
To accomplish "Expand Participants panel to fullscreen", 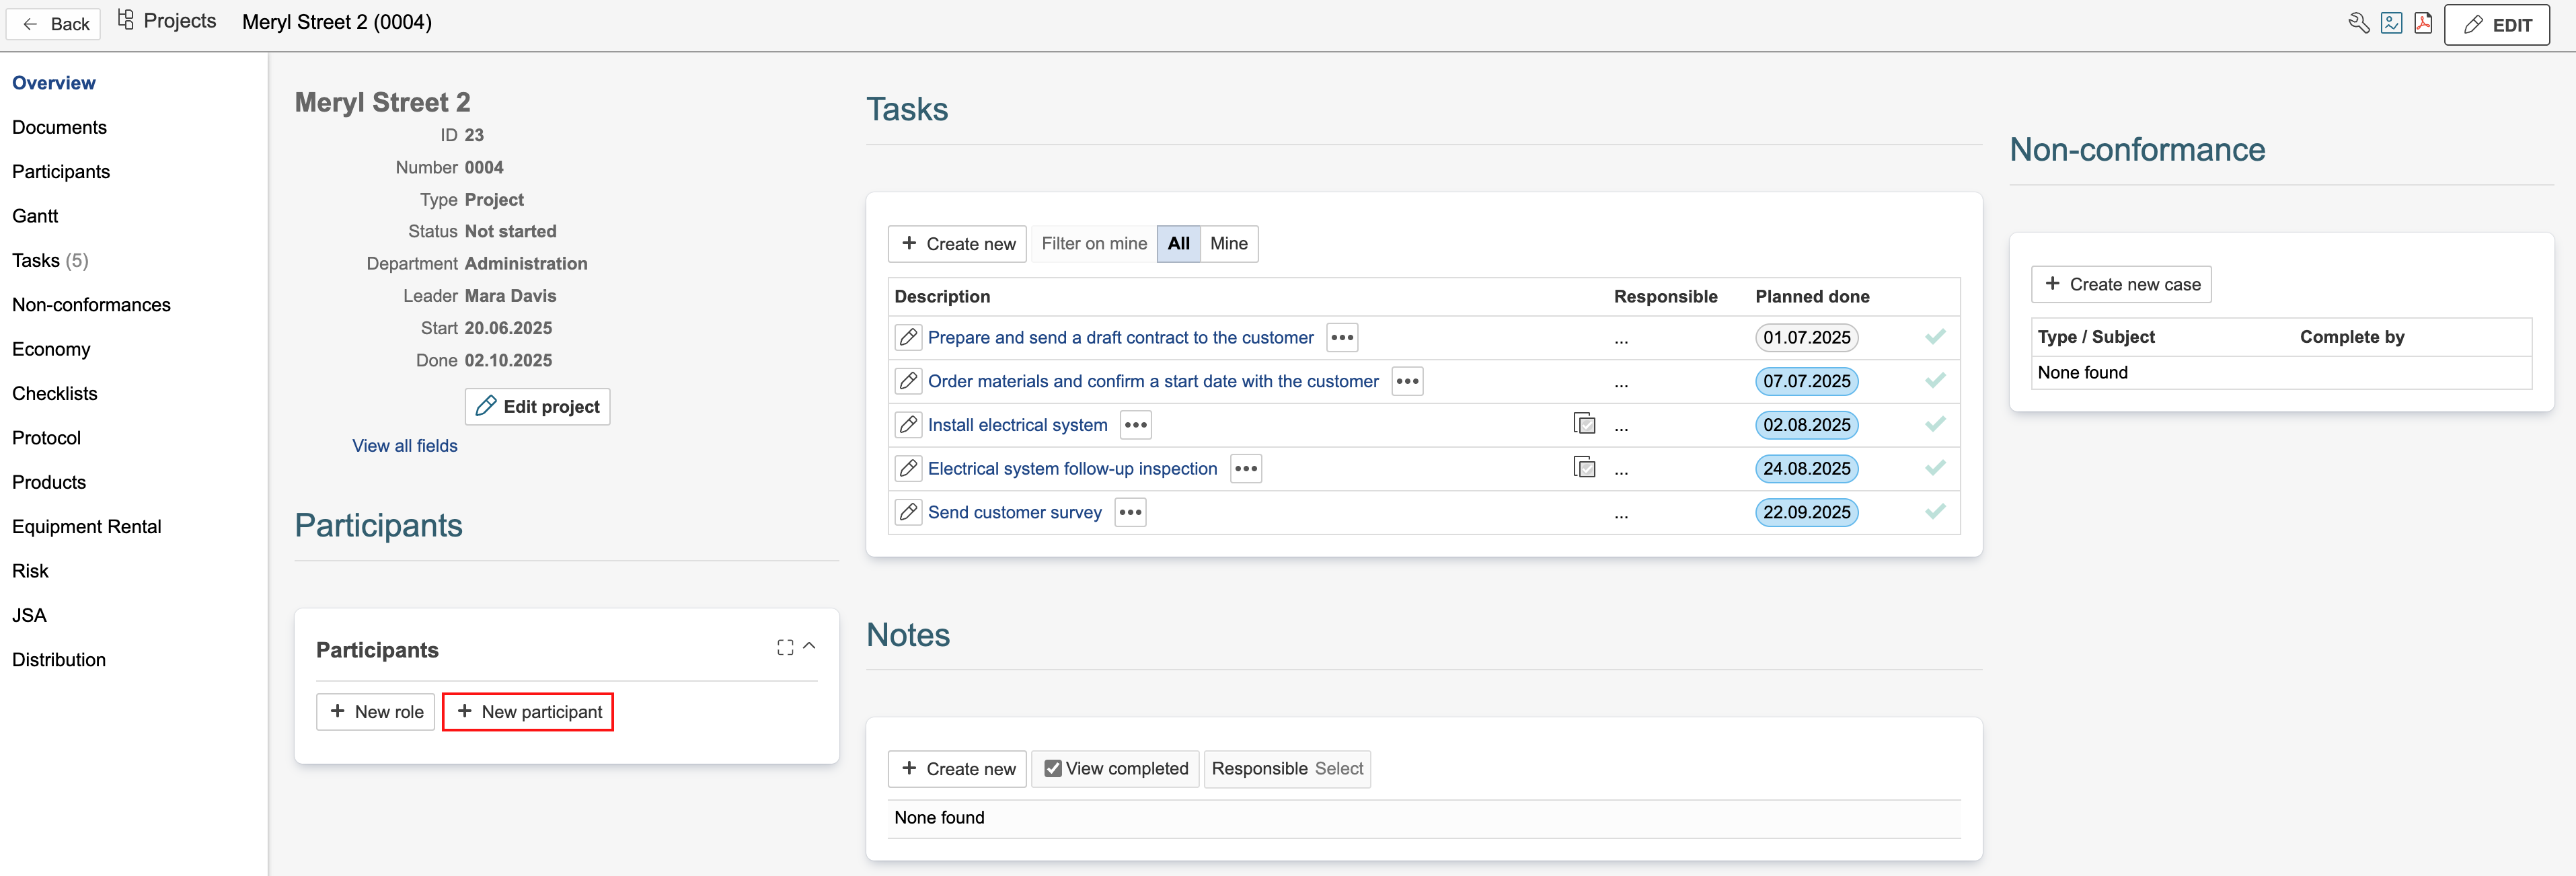I will pyautogui.click(x=785, y=648).
